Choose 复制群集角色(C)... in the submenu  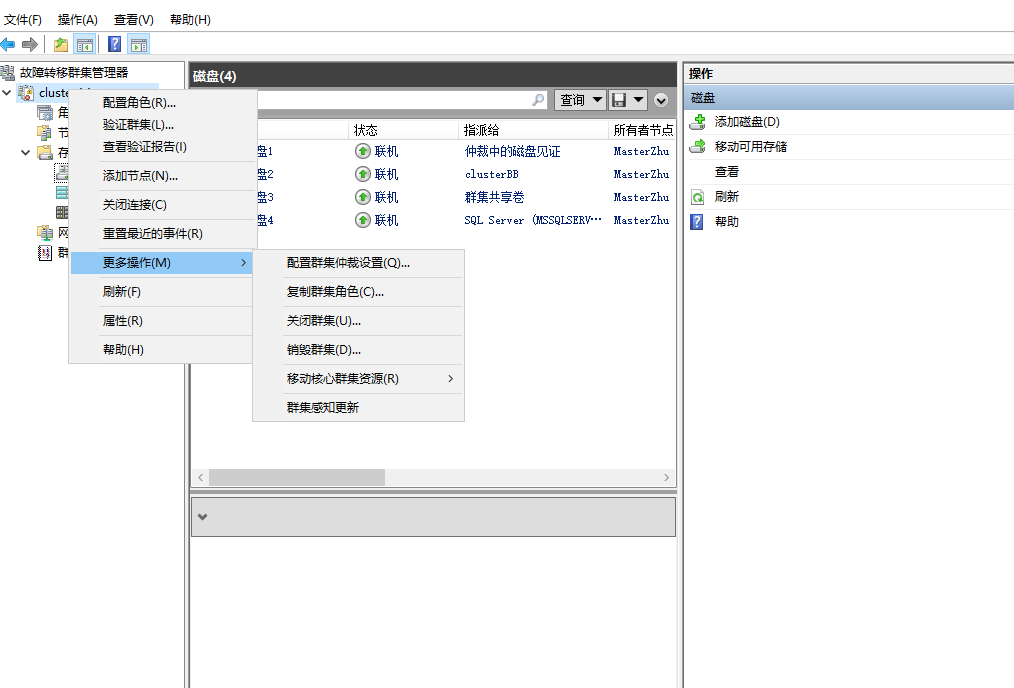point(358,292)
